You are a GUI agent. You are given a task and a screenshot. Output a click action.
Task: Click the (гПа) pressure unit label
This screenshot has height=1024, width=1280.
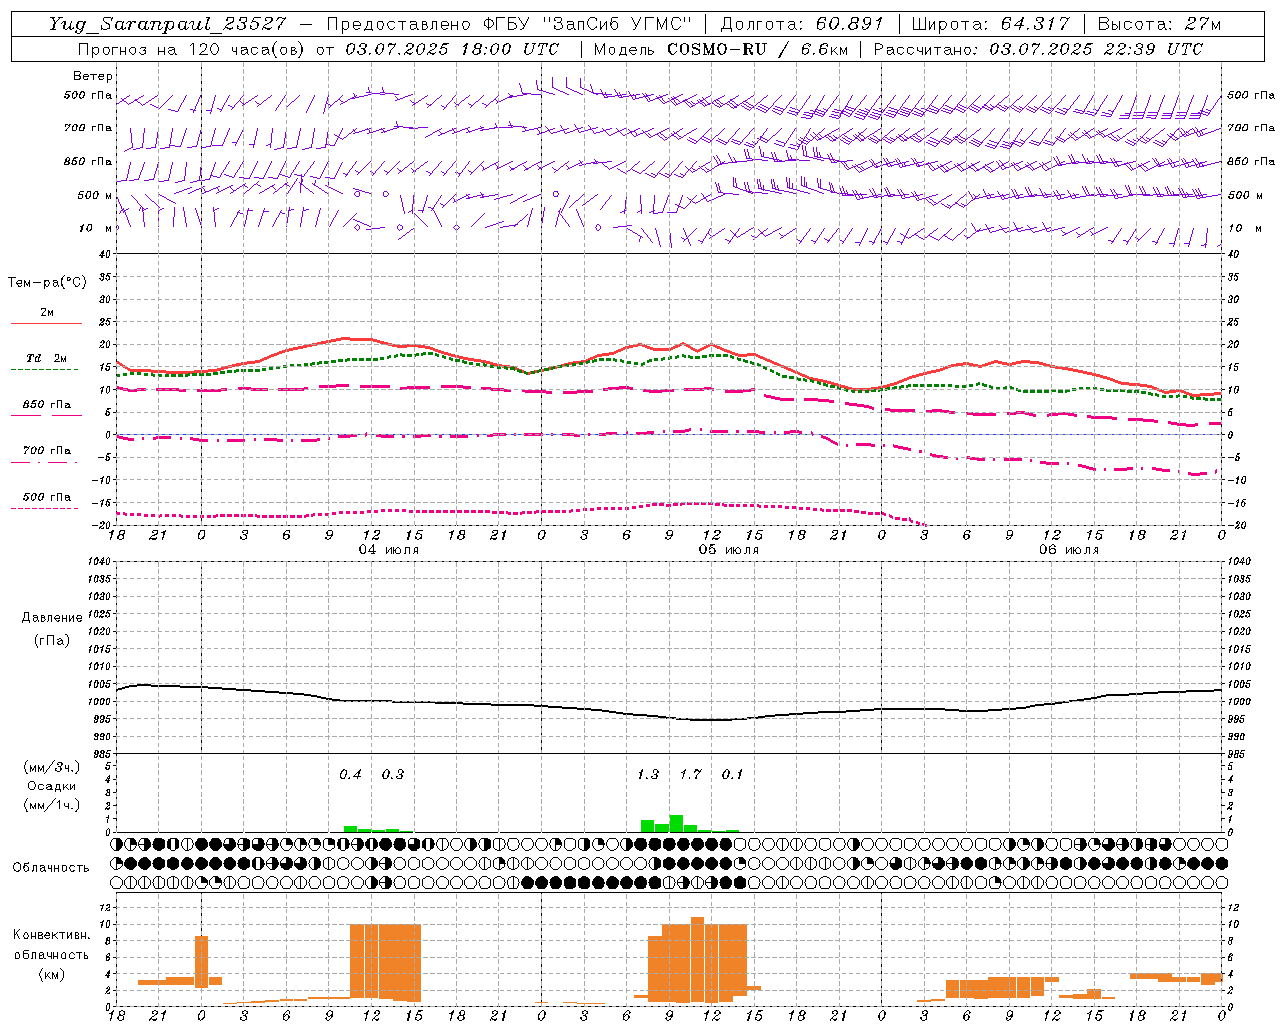point(52,640)
